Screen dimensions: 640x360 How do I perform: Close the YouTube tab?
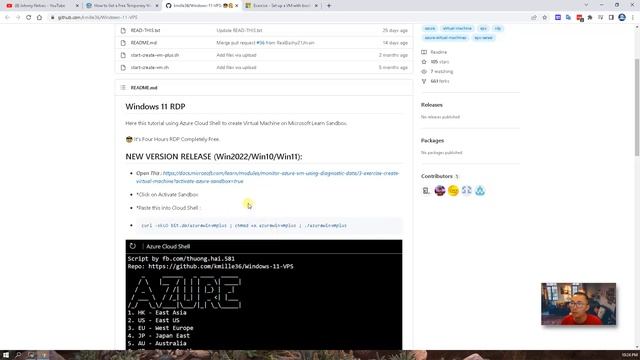pos(78,6)
